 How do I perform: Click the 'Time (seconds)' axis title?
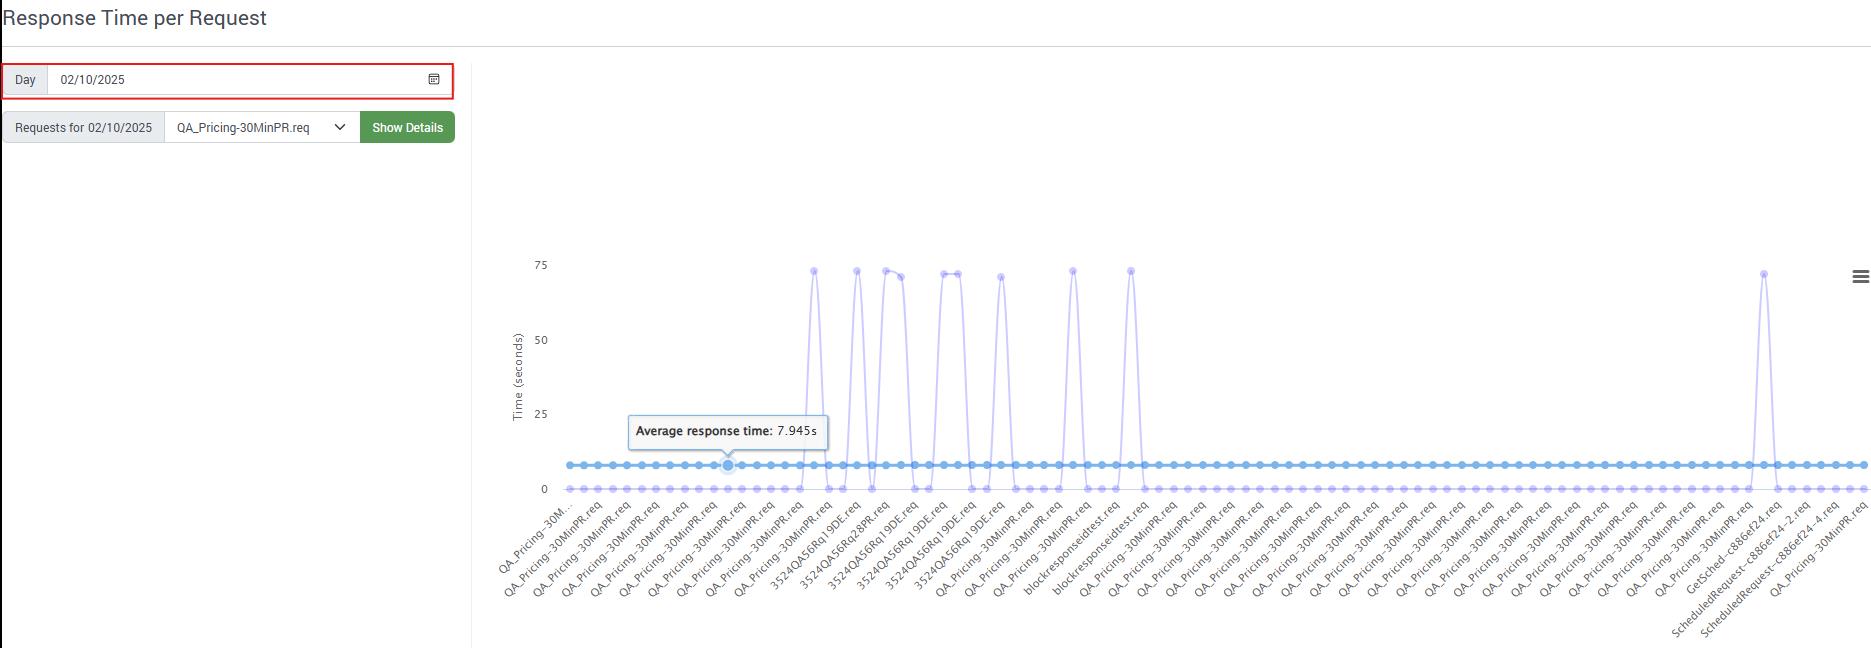(x=518, y=377)
